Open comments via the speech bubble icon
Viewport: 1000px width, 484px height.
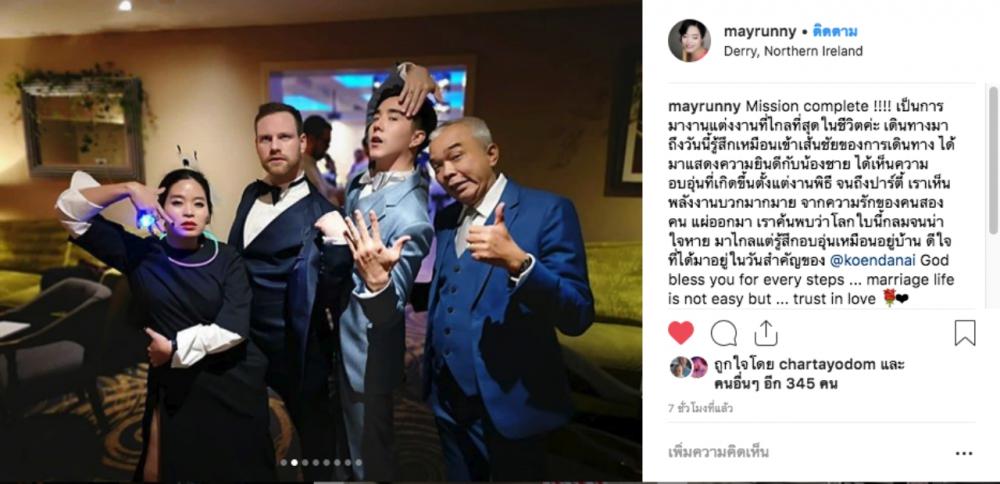(x=724, y=333)
